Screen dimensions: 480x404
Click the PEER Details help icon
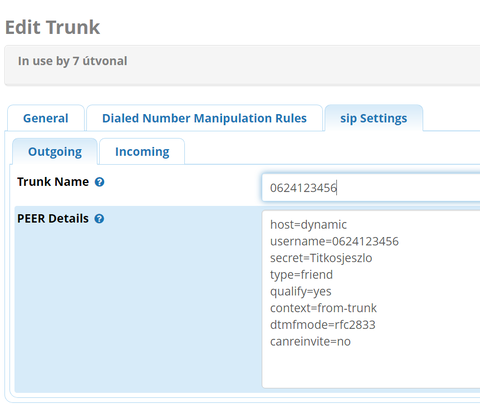[99, 219]
